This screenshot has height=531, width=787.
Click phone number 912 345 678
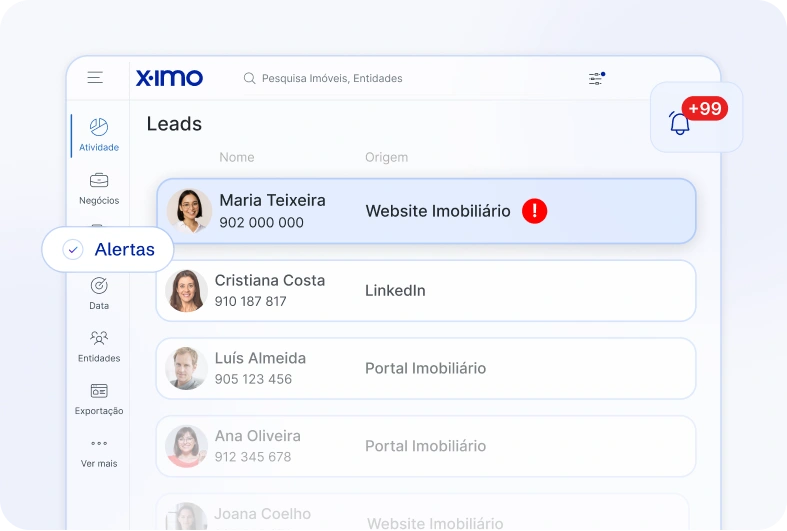pos(253,457)
